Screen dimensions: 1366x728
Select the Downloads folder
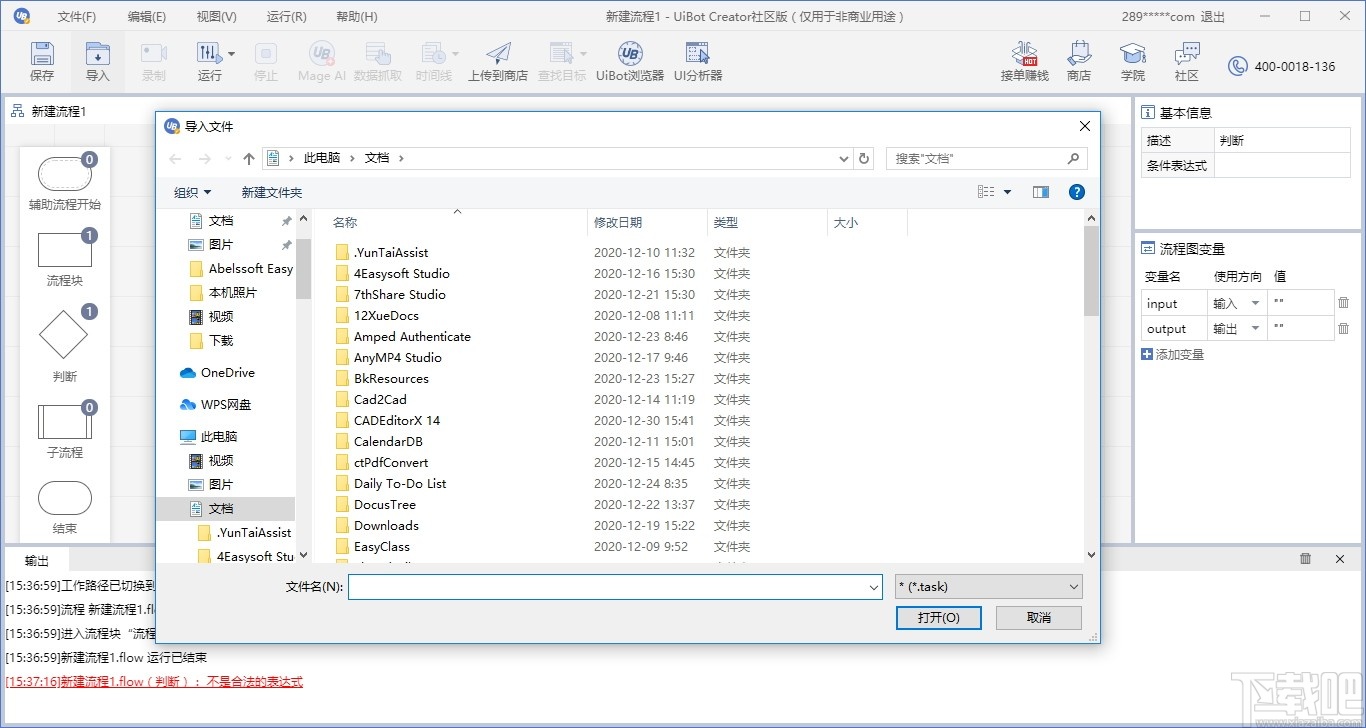386,525
